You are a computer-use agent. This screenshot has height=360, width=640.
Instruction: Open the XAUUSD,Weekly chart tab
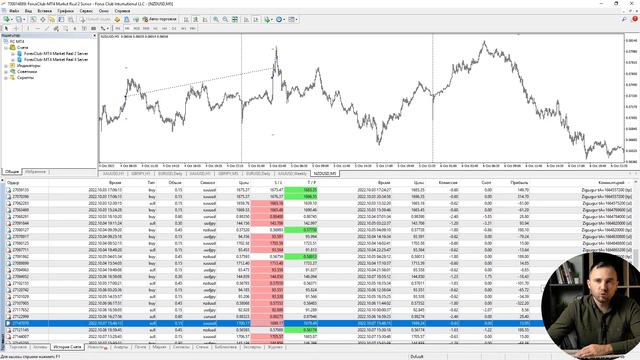coord(292,173)
